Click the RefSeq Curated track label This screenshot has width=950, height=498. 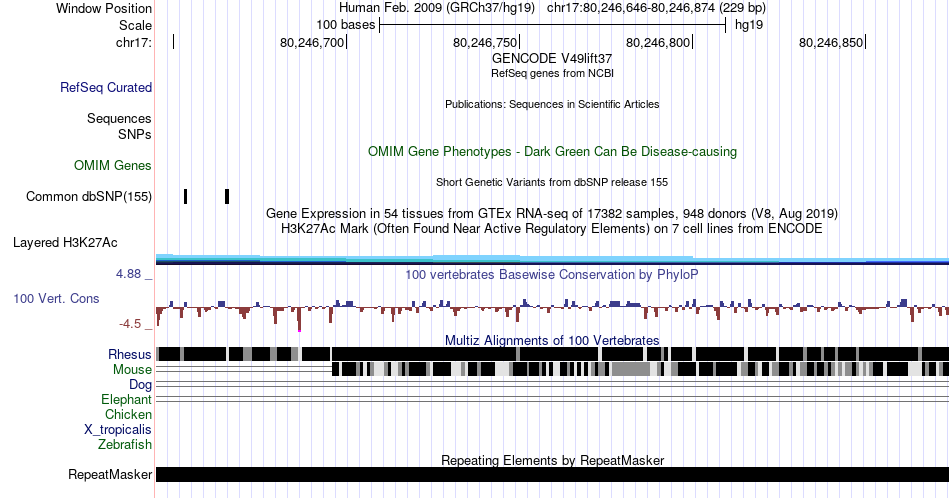(106, 87)
